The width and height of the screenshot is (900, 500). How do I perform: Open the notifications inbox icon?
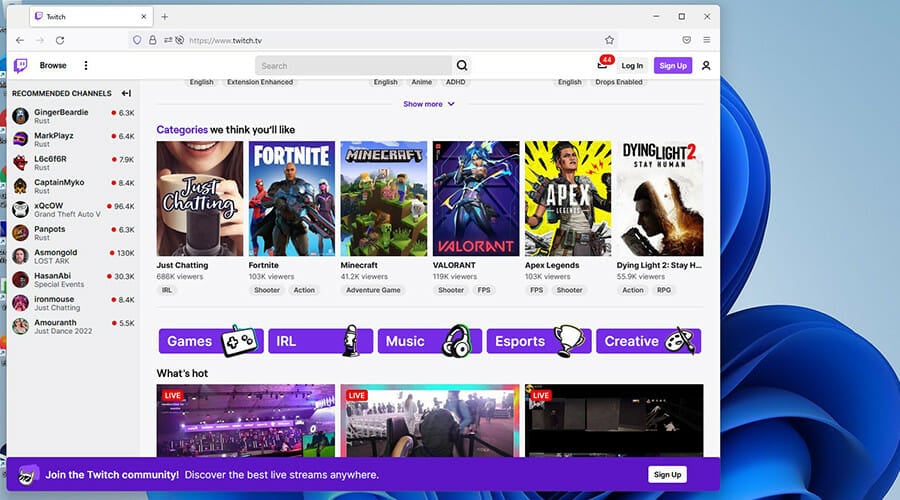[x=602, y=66]
